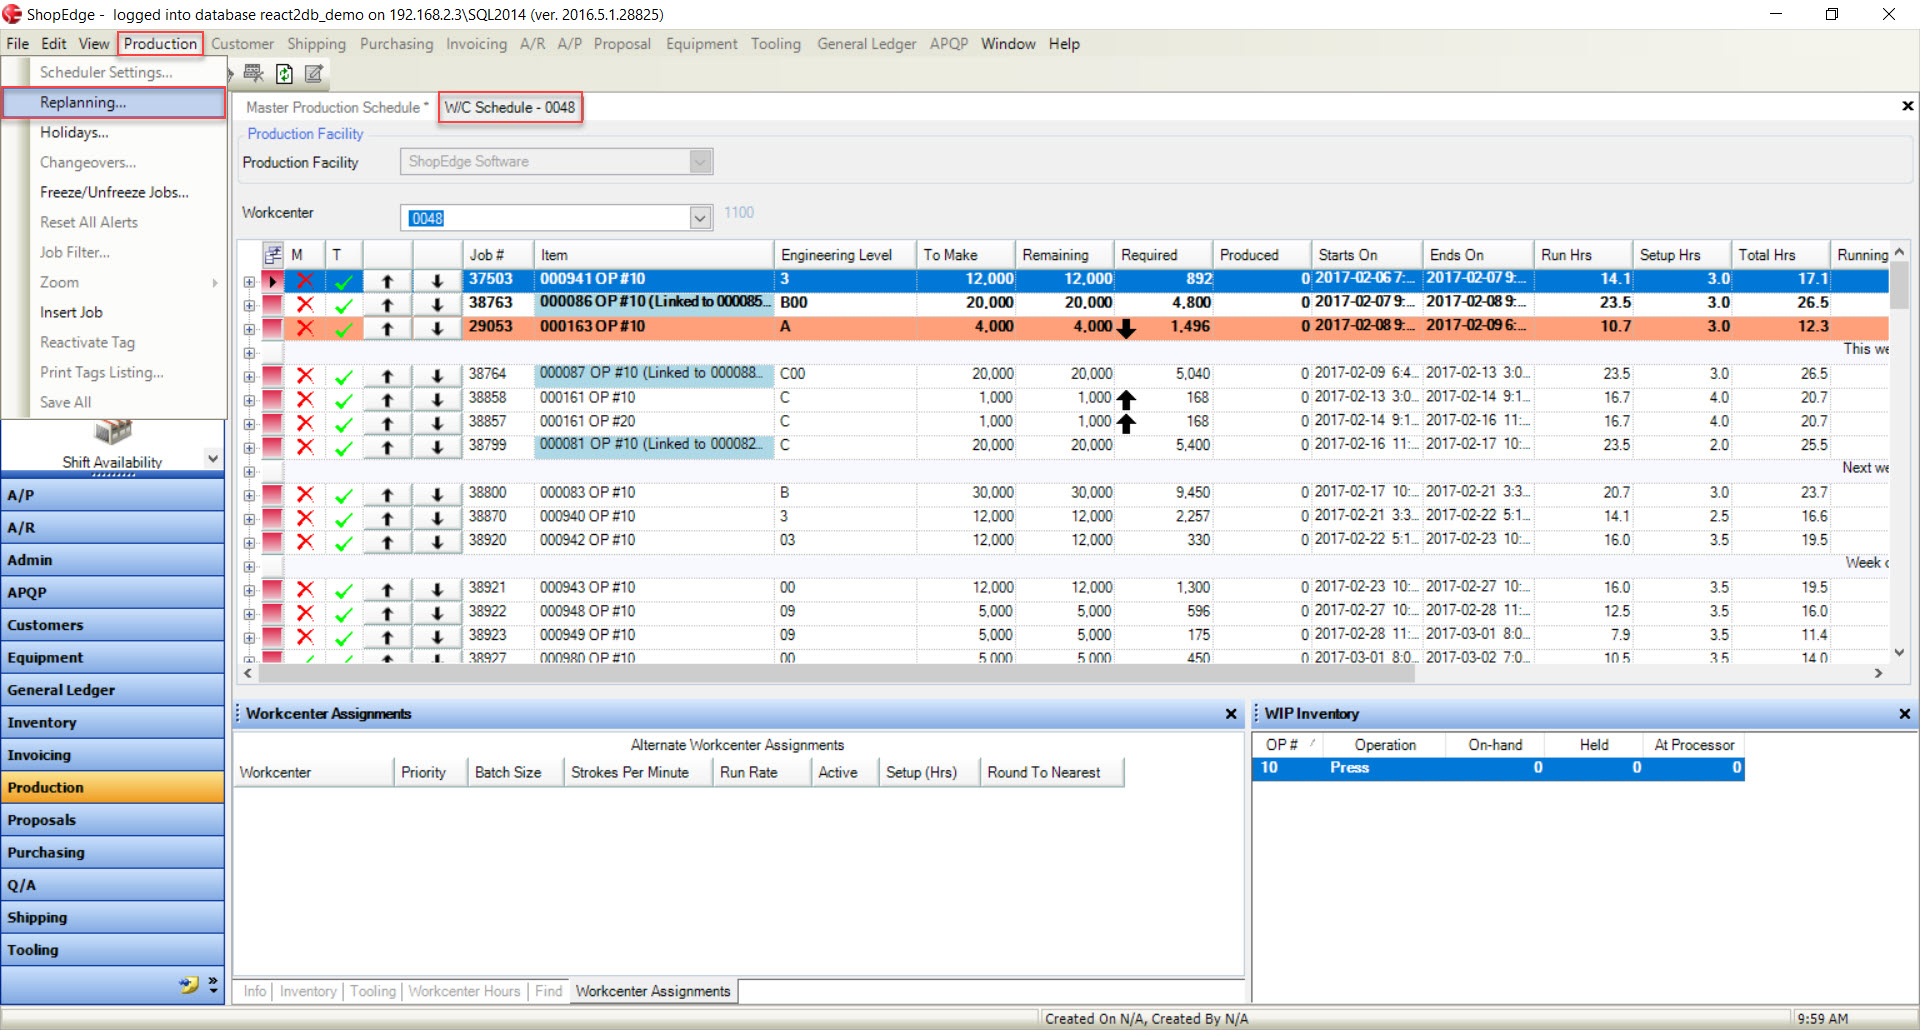This screenshot has height=1030, width=1920.
Task: Expand the row for job 38921
Action: click(x=249, y=590)
